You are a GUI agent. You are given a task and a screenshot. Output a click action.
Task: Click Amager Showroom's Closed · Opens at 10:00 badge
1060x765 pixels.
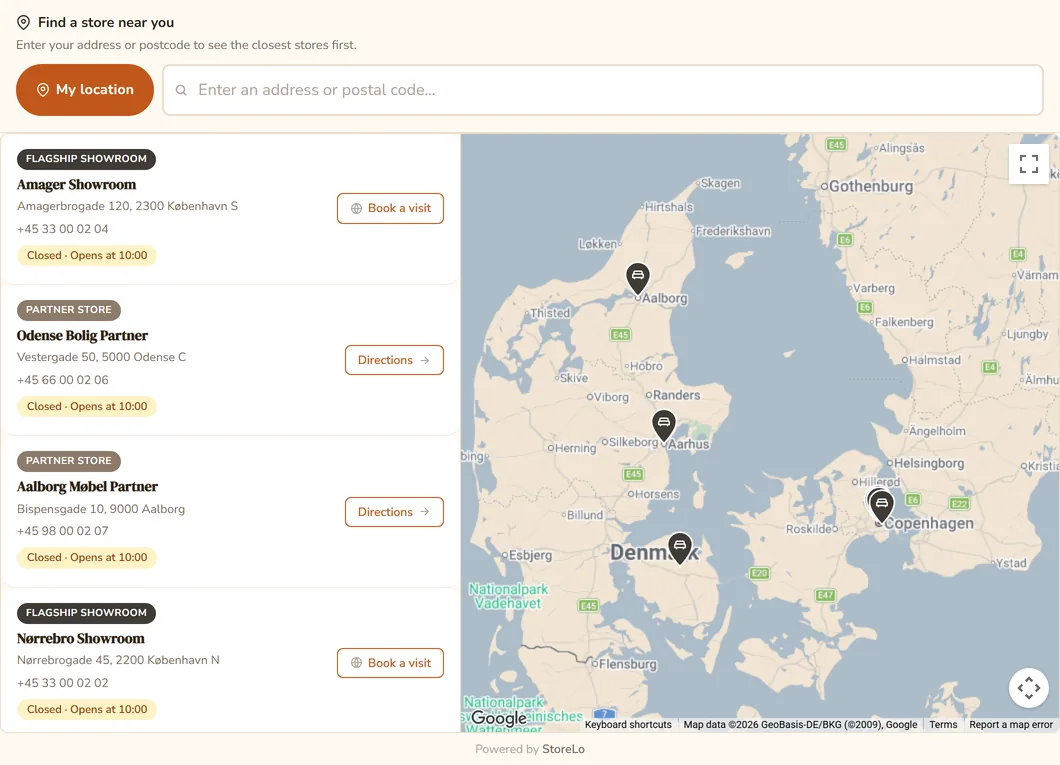[x=87, y=255]
